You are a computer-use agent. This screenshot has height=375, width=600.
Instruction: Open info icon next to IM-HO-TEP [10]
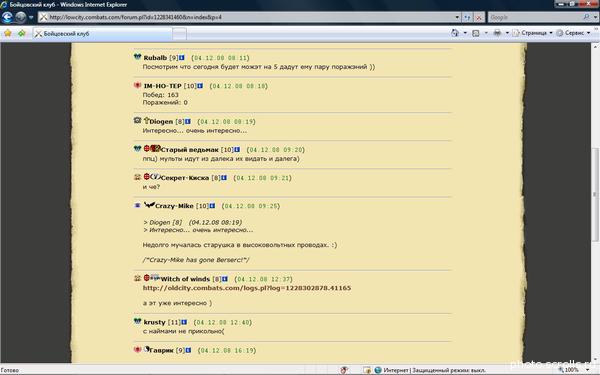(200, 86)
